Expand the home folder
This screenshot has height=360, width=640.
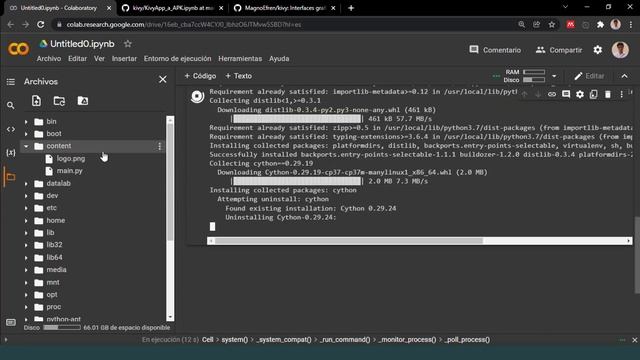click(26, 221)
